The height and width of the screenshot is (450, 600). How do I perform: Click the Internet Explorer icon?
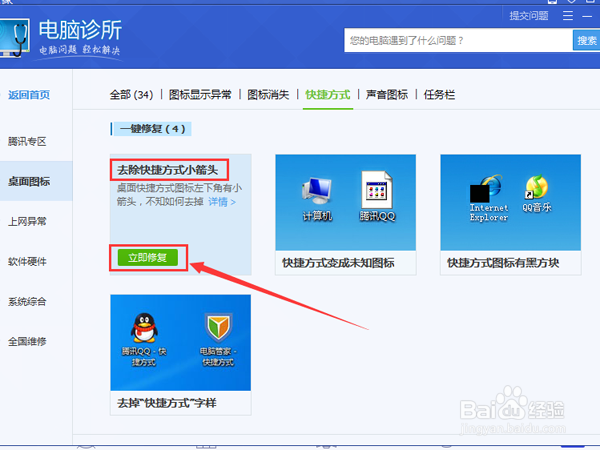coord(489,198)
